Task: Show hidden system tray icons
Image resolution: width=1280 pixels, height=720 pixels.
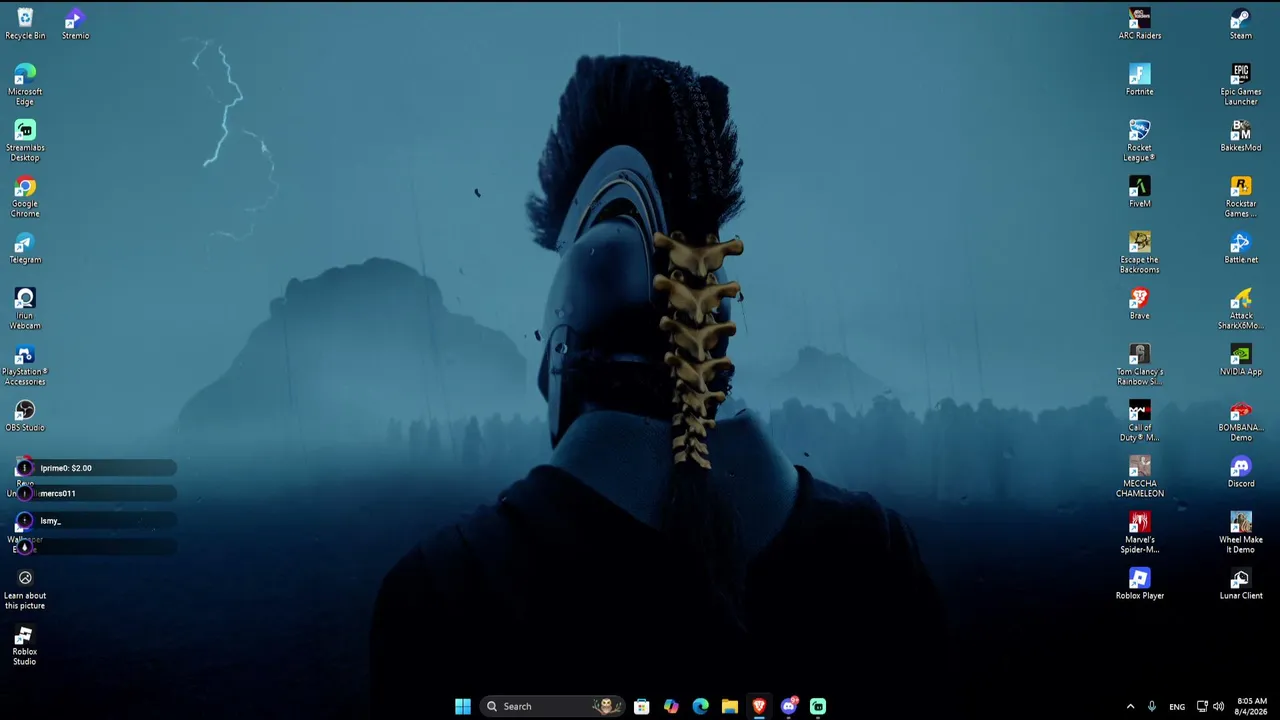Action: 1130,706
